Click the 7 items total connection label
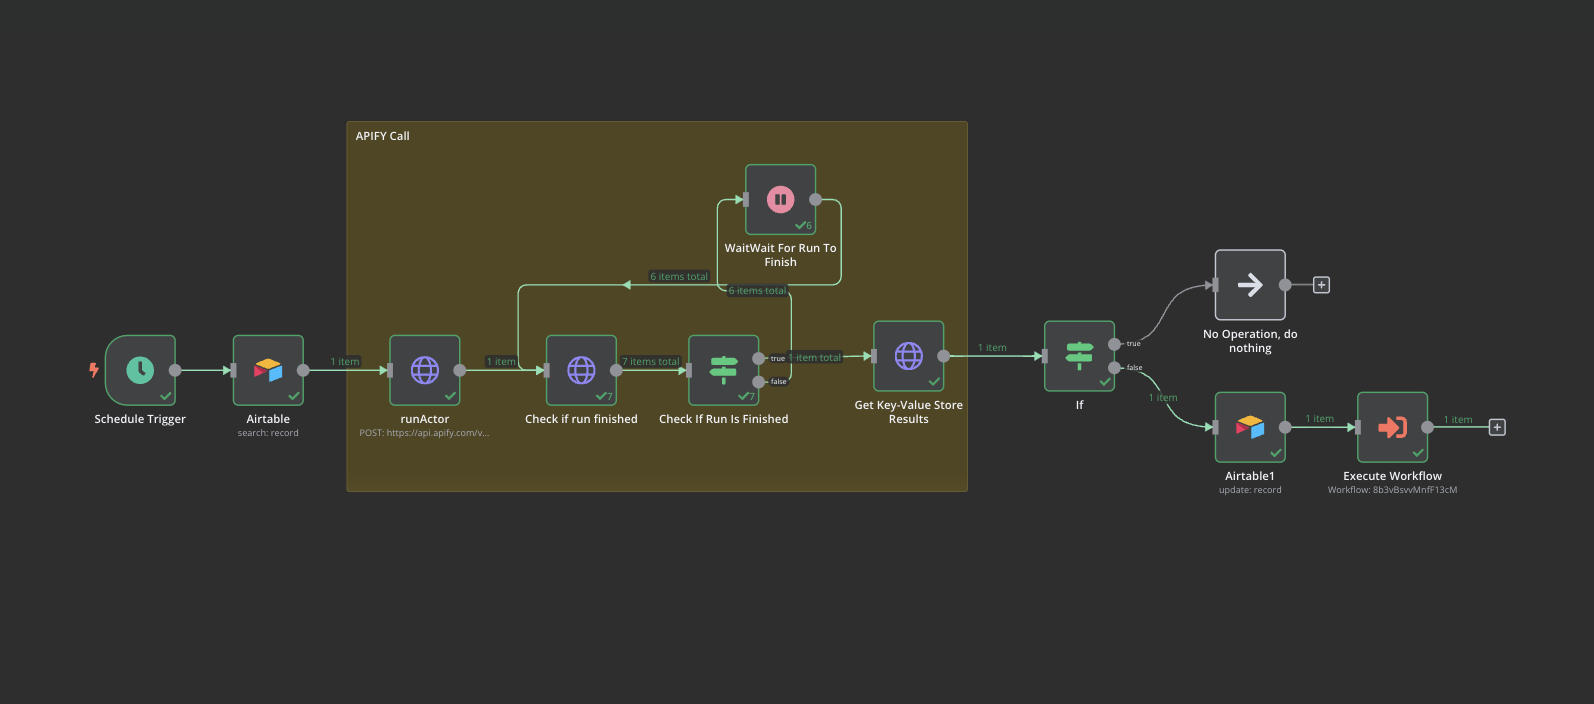This screenshot has height=704, width=1594. tap(651, 361)
